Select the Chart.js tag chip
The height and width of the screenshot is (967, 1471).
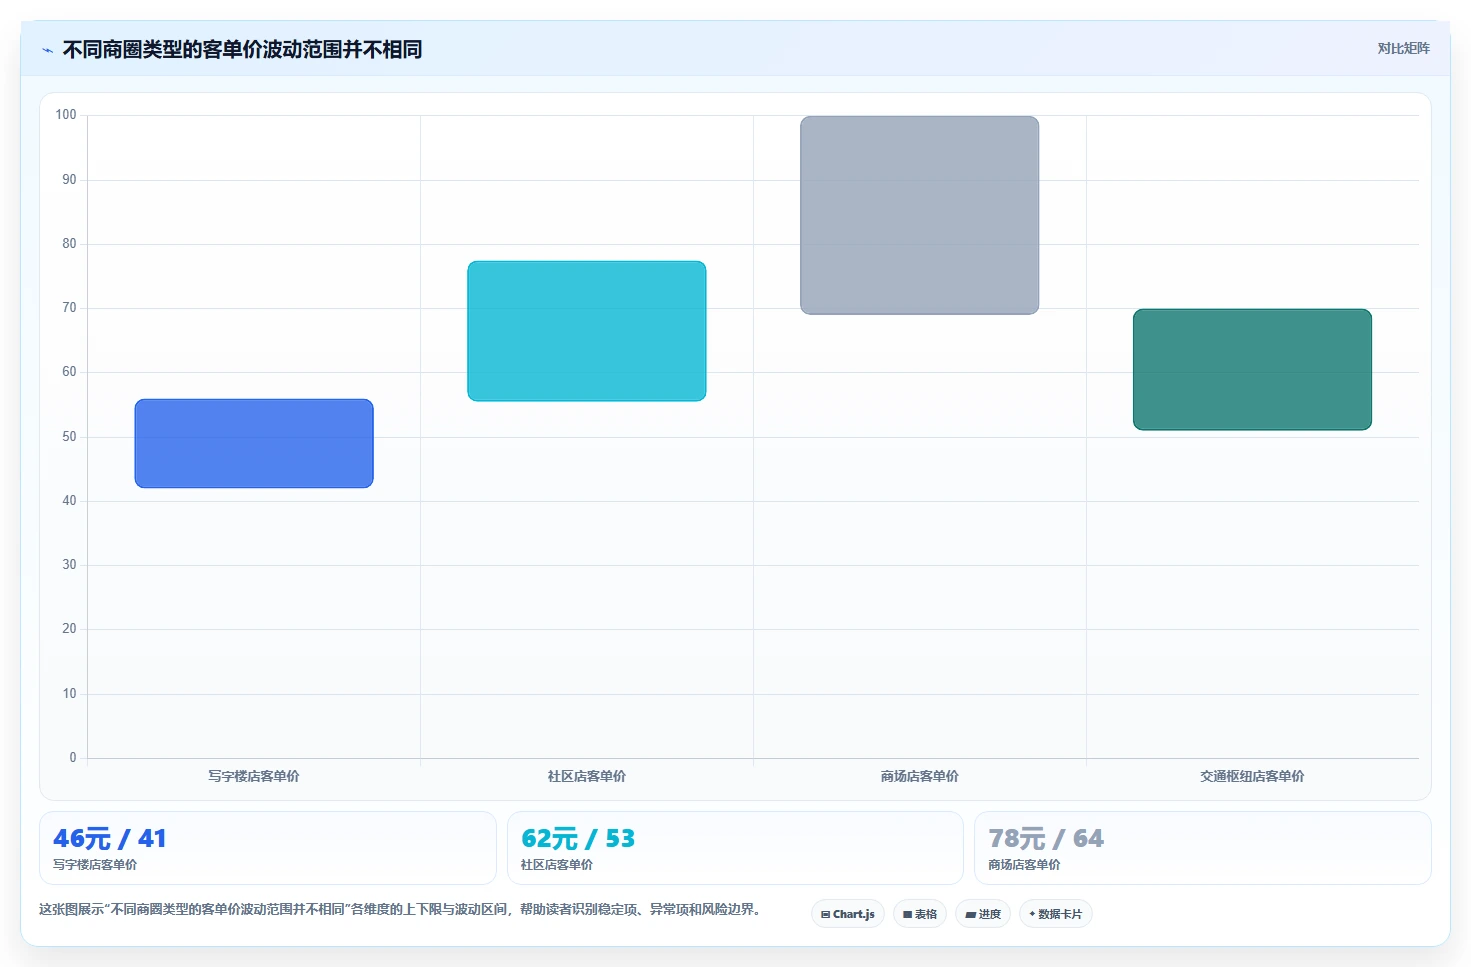click(x=848, y=914)
